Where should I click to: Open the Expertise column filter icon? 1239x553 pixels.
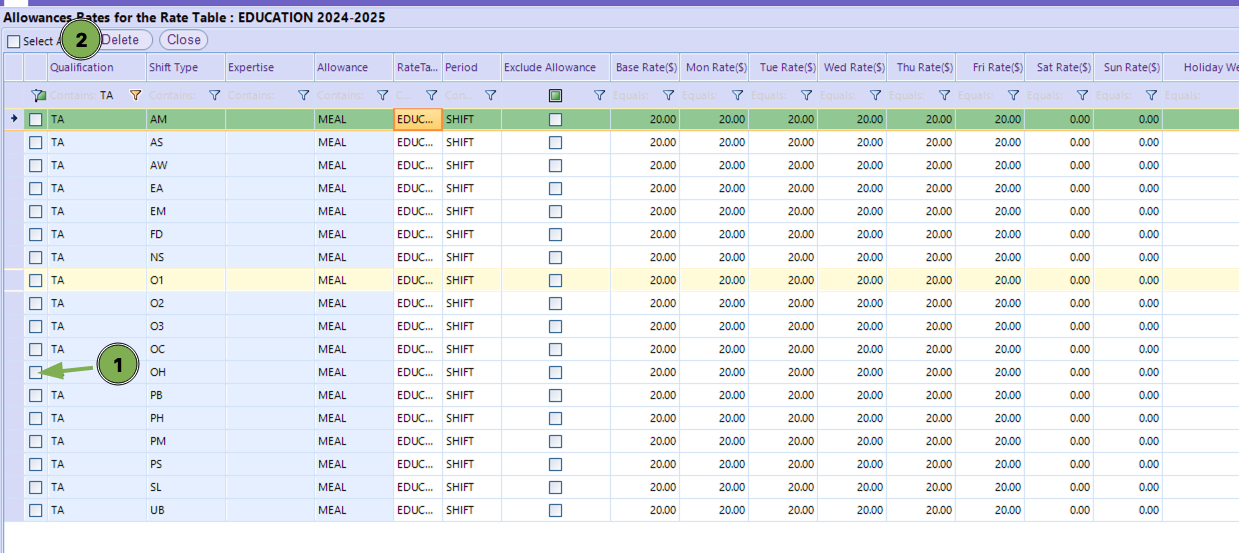pos(304,96)
